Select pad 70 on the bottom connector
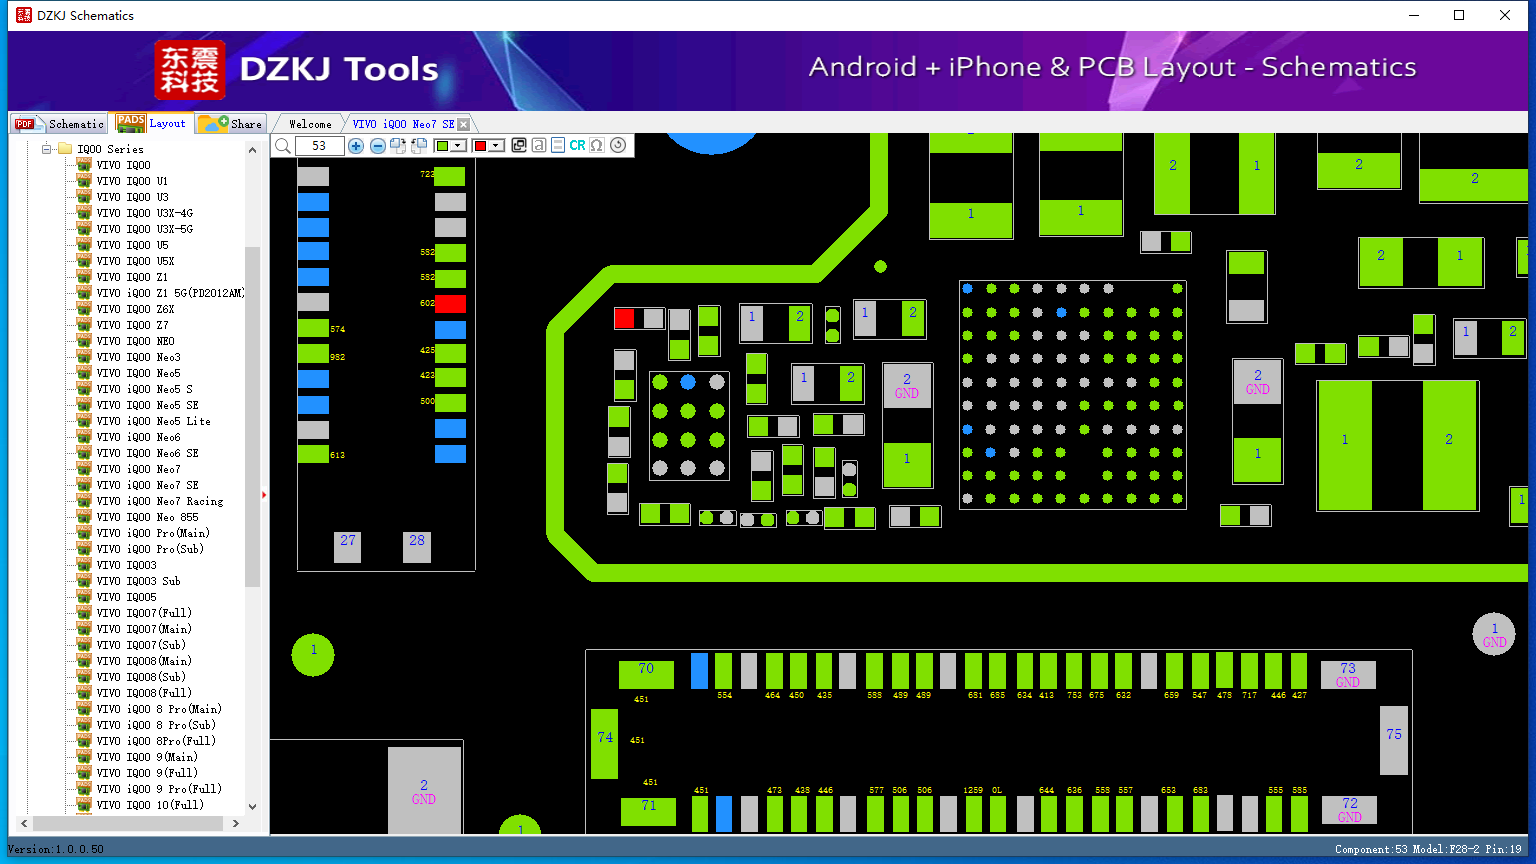This screenshot has width=1536, height=864. (646, 674)
